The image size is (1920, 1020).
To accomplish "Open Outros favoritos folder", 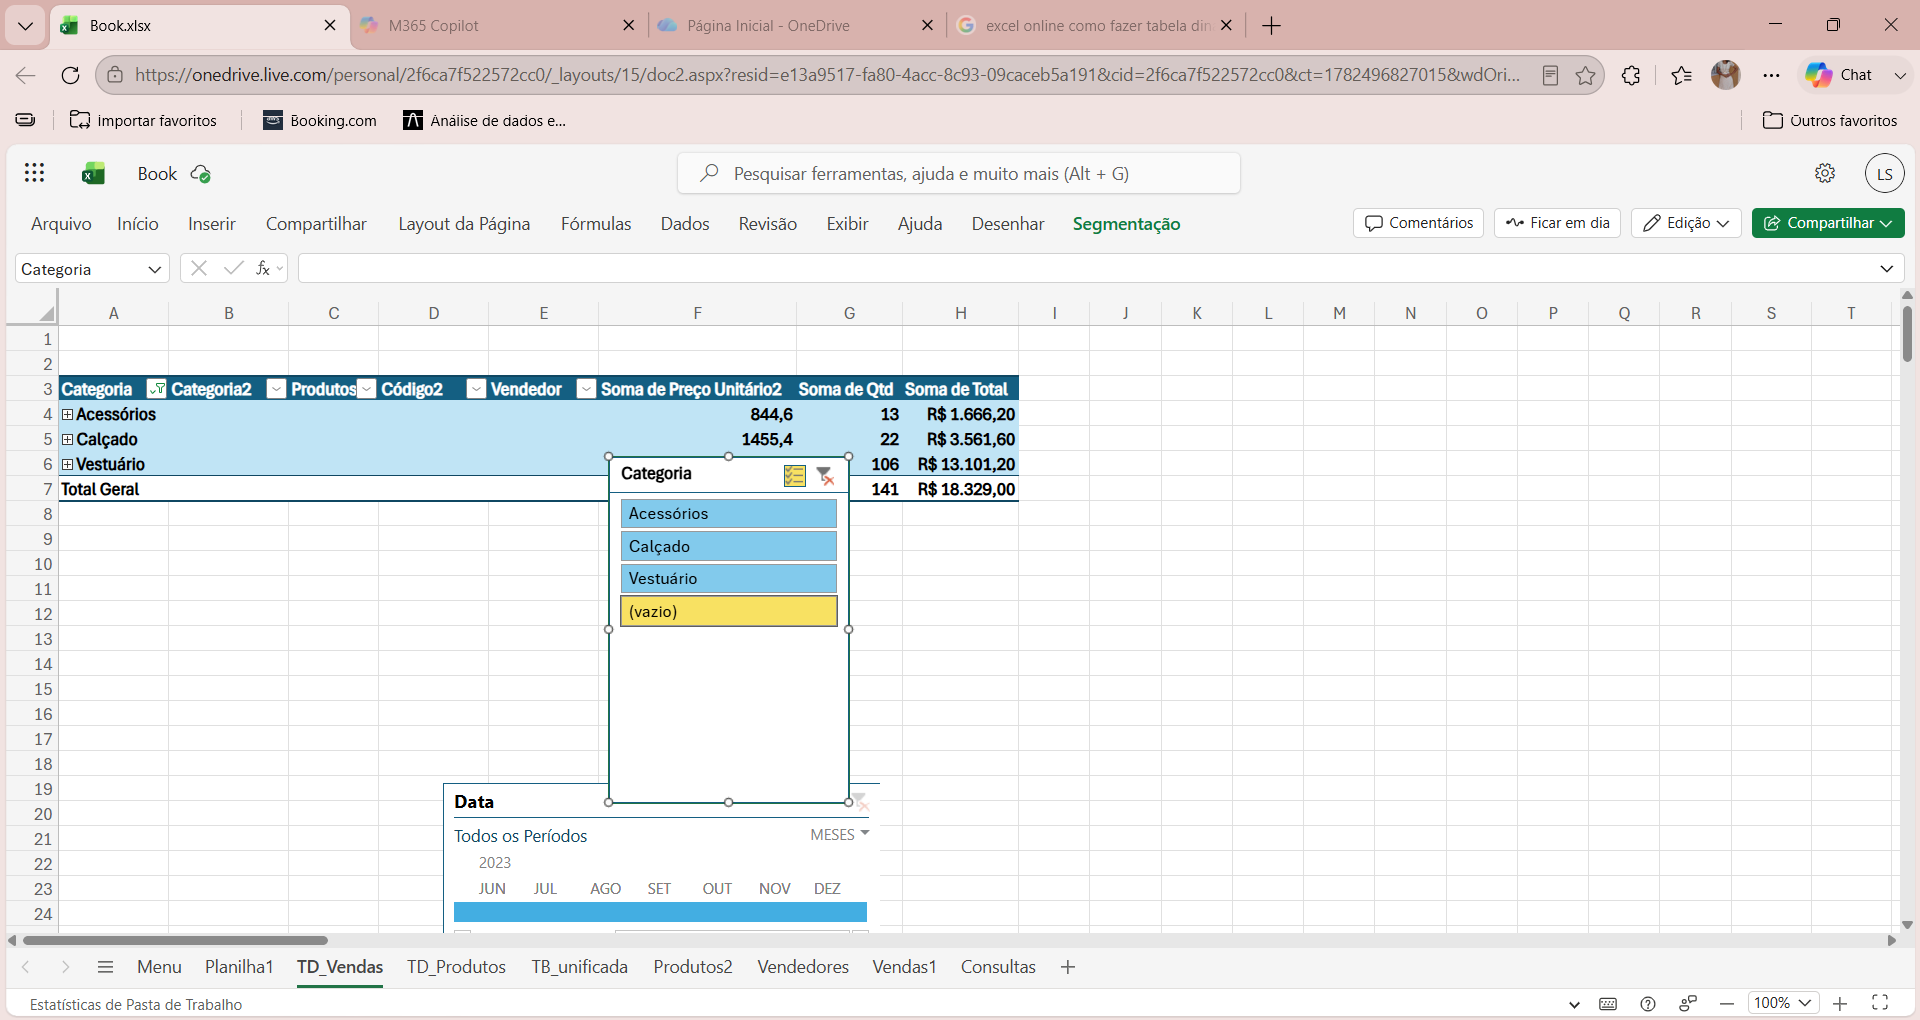I will coord(1830,120).
